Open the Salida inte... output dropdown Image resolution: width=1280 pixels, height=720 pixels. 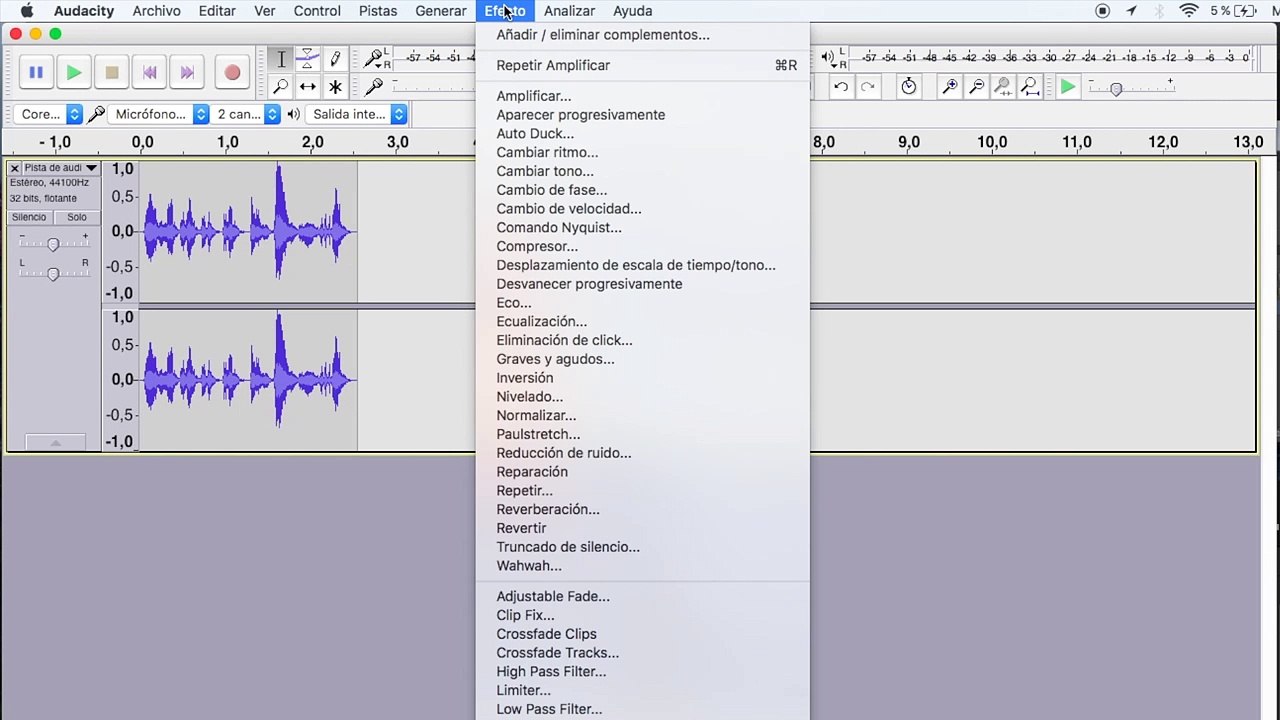tap(357, 114)
